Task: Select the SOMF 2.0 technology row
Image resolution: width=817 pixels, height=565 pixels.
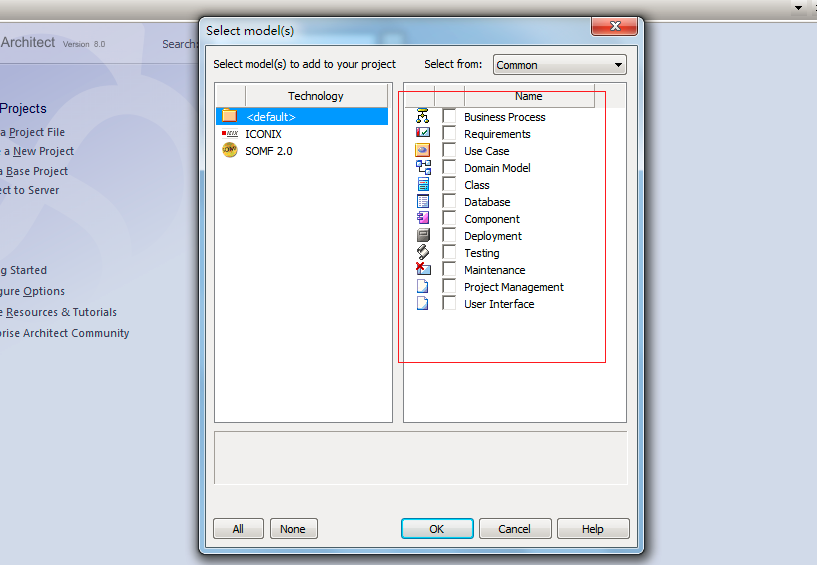Action: (302, 151)
